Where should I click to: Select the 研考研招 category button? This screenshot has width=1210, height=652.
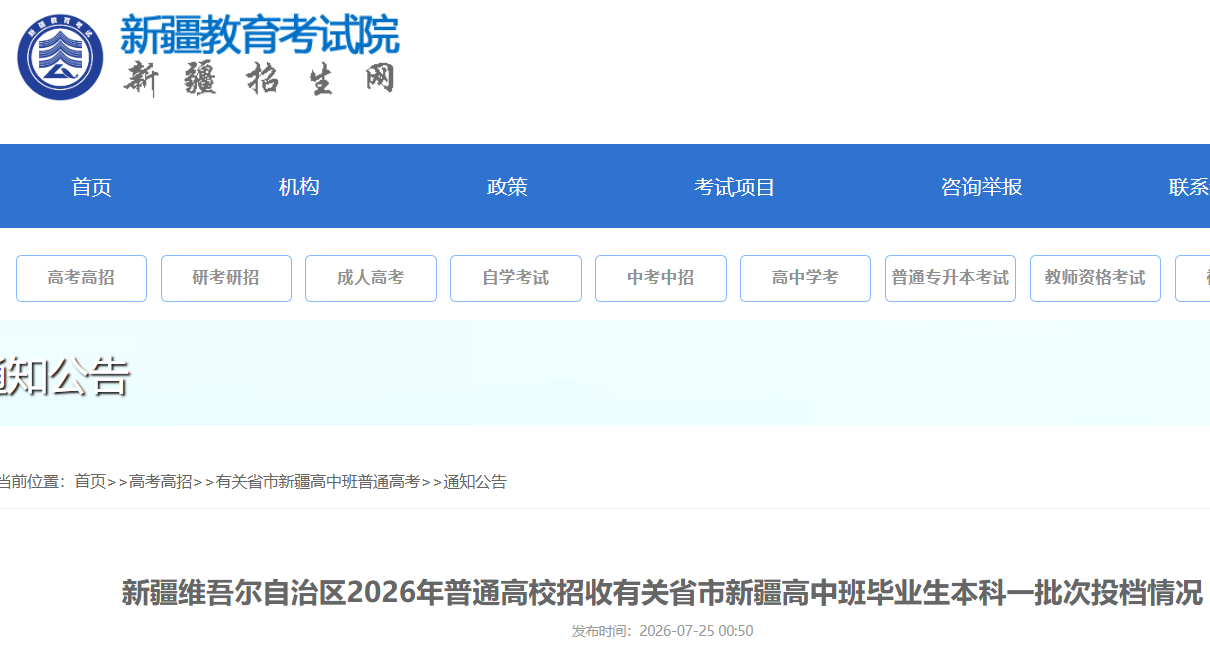(226, 278)
